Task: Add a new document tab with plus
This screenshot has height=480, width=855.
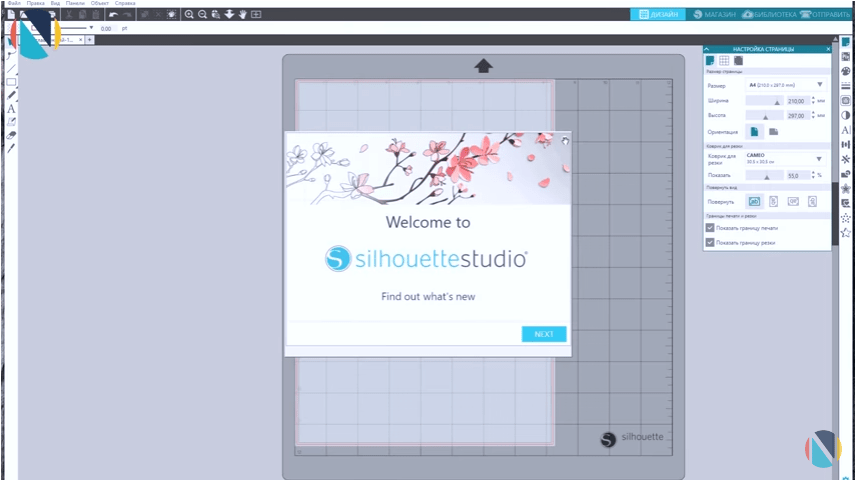Action: [90, 40]
